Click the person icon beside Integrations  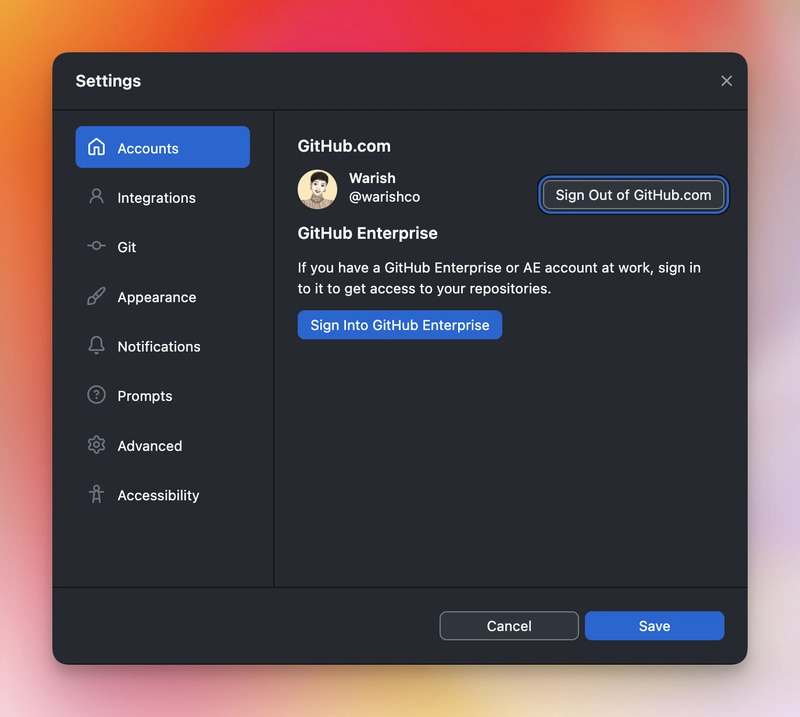pyautogui.click(x=96, y=196)
